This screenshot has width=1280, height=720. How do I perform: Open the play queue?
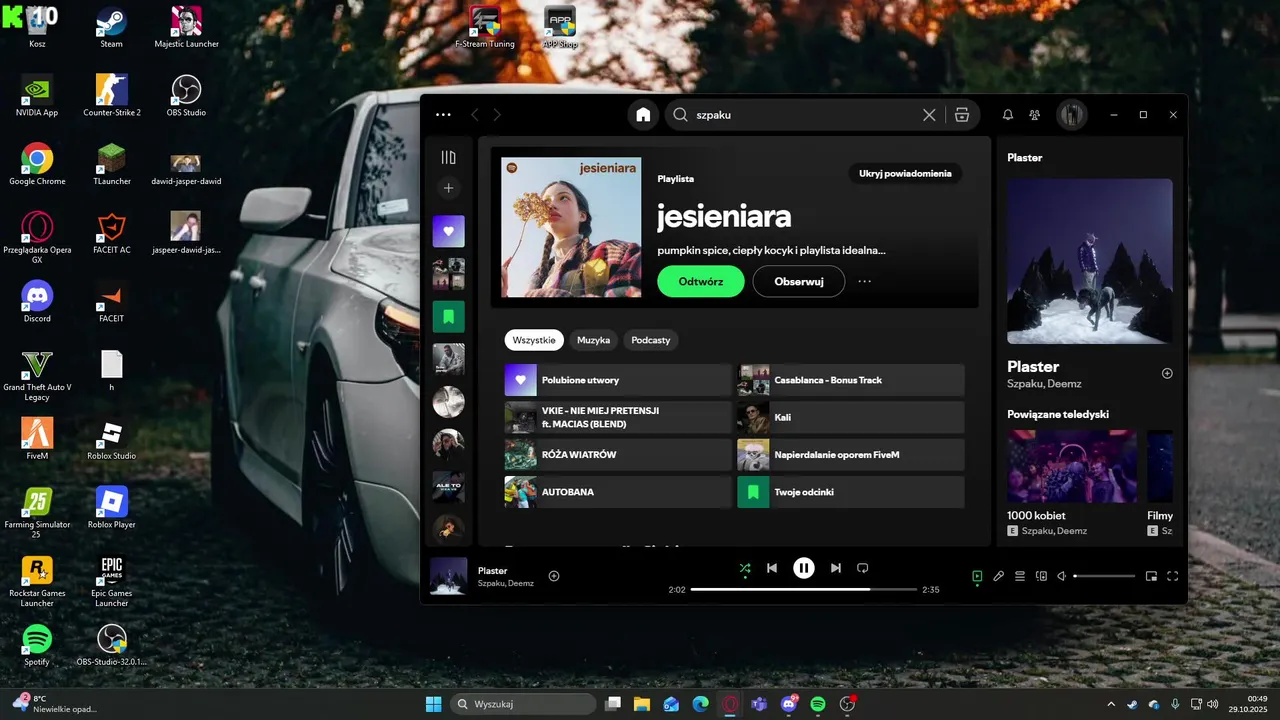1020,576
